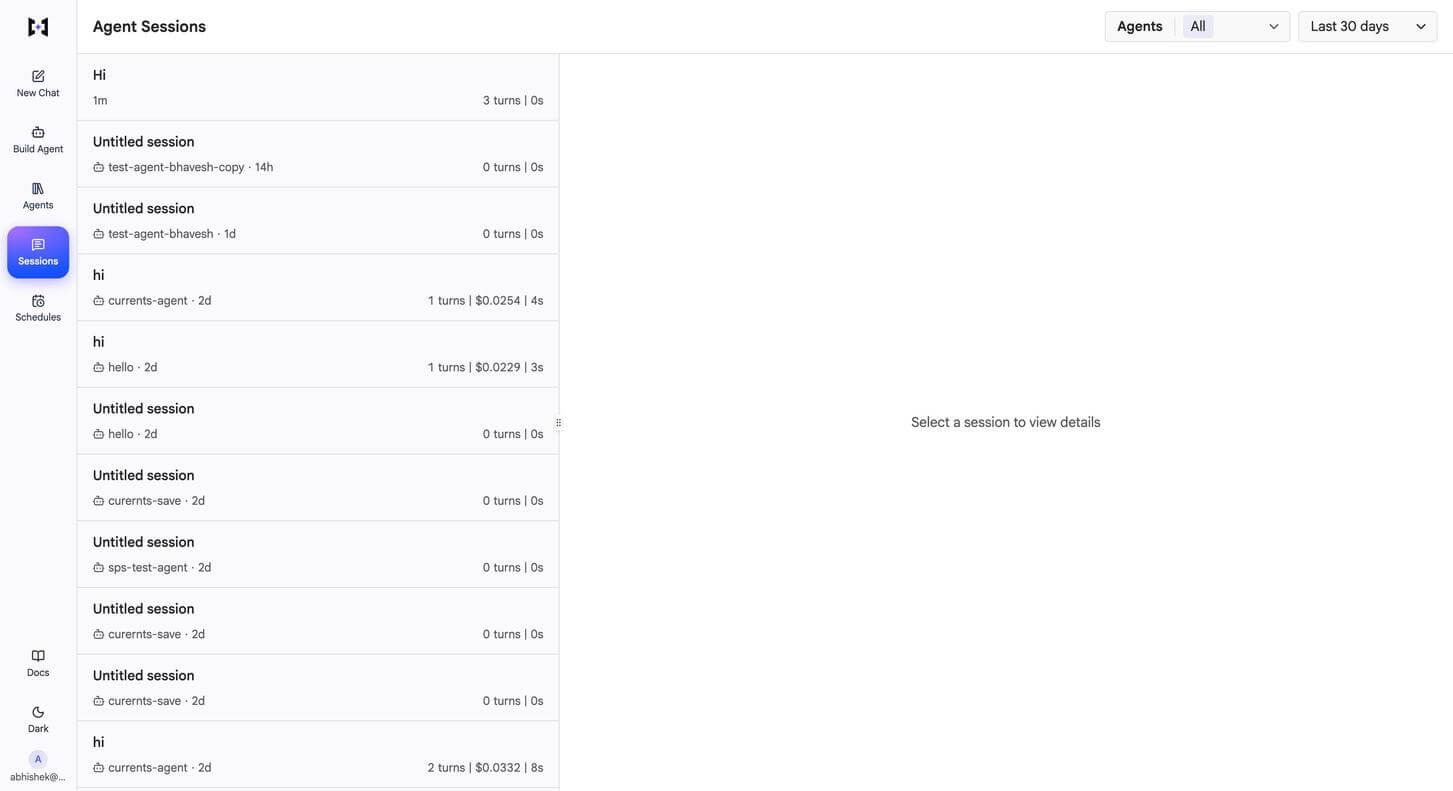The image size is (1453, 791).
Task: Click robot icon beside test-agent-bhavesh-copy
Action: click(x=98, y=168)
